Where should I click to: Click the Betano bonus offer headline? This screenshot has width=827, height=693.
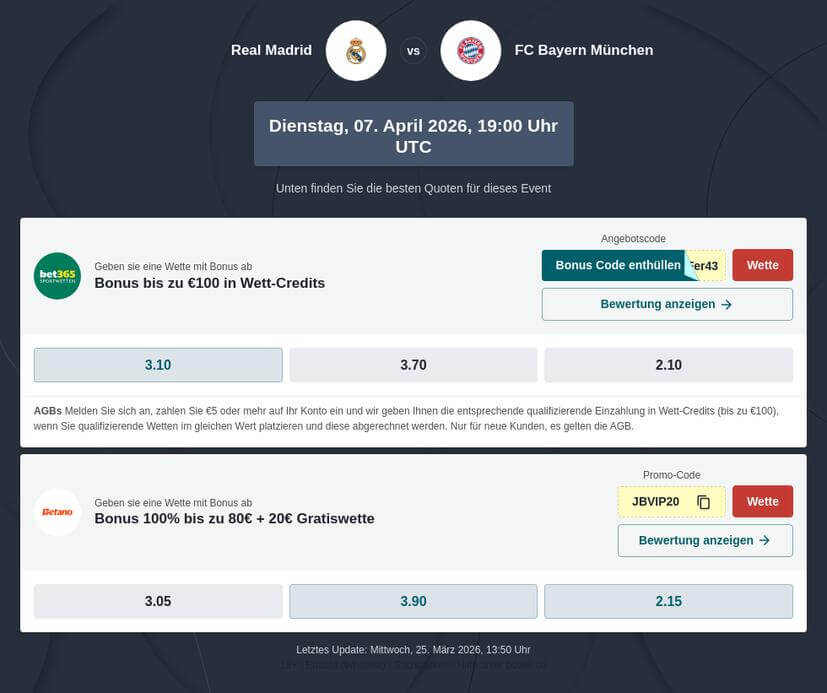coord(234,519)
